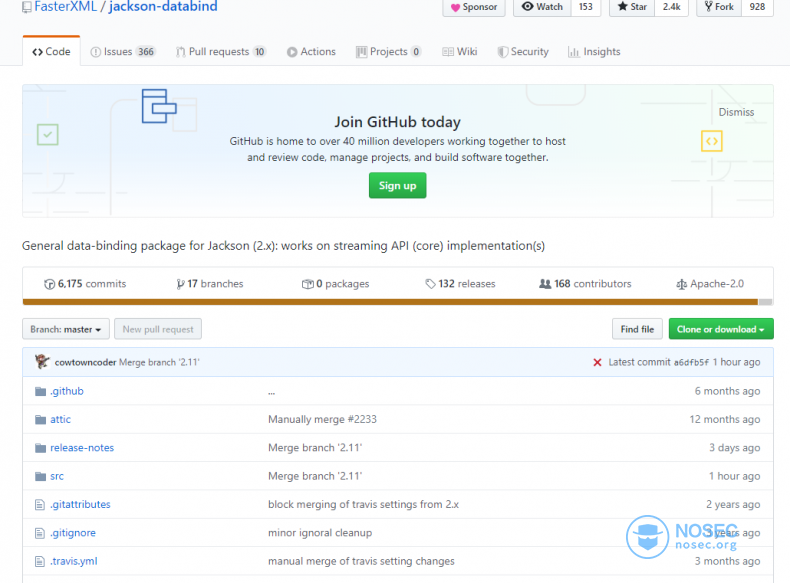Viewport: 790px width, 583px height.
Task: Click the cowtowncoder avatar image
Action: (42, 362)
